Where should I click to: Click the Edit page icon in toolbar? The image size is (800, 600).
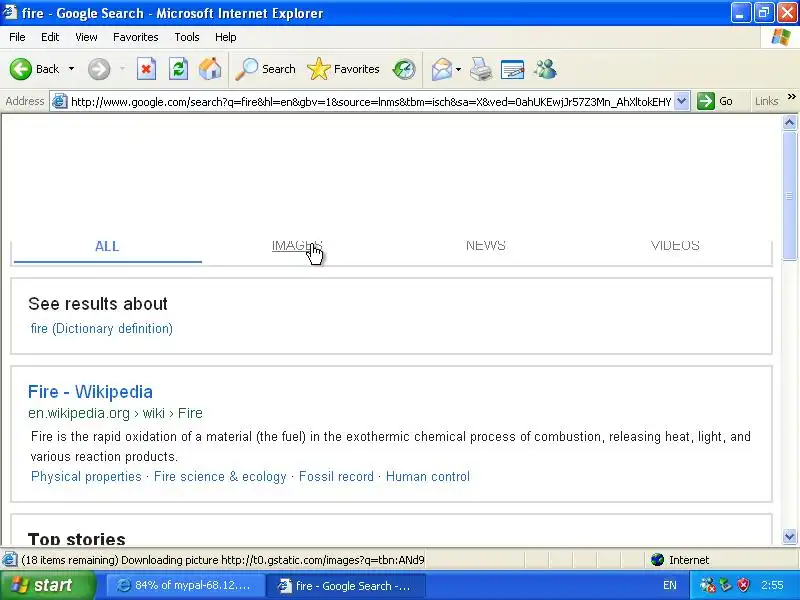513,69
